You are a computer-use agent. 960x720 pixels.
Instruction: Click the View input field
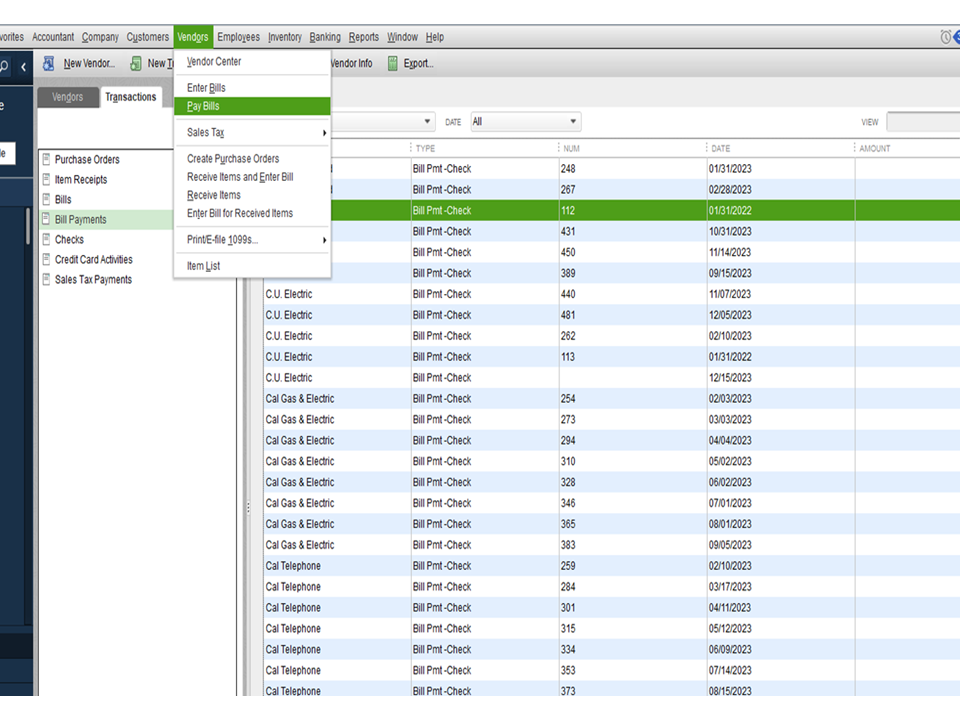pos(922,122)
